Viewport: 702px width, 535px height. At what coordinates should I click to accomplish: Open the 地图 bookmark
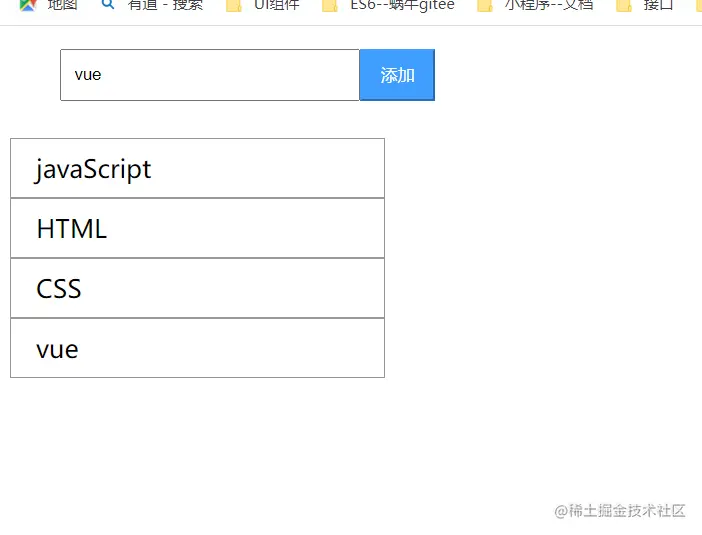click(x=48, y=5)
